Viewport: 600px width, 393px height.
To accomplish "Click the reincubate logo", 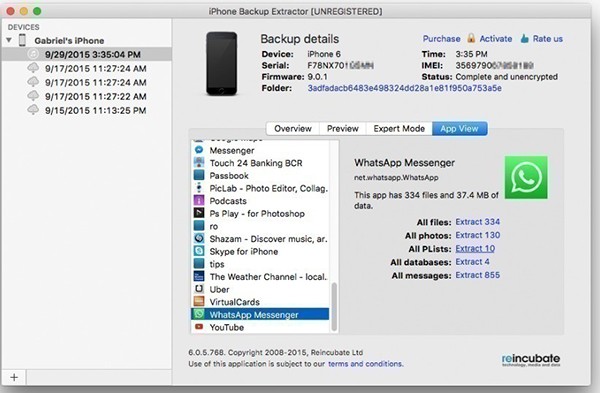I will pos(531,360).
